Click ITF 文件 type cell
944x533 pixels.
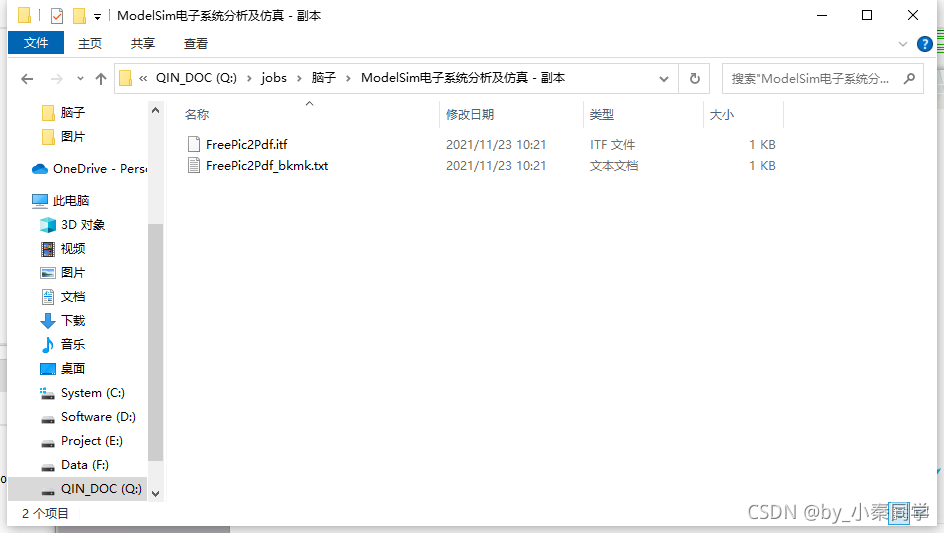(x=612, y=145)
